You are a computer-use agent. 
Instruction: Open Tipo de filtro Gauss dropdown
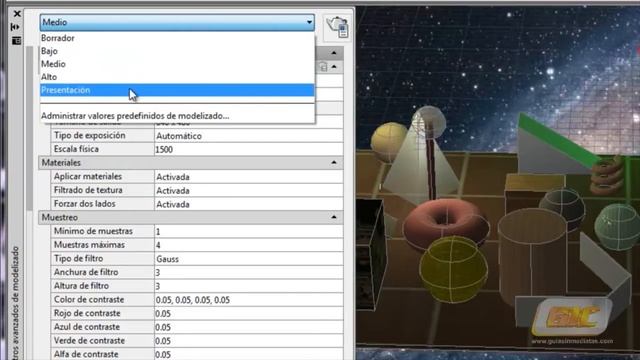click(x=249, y=259)
